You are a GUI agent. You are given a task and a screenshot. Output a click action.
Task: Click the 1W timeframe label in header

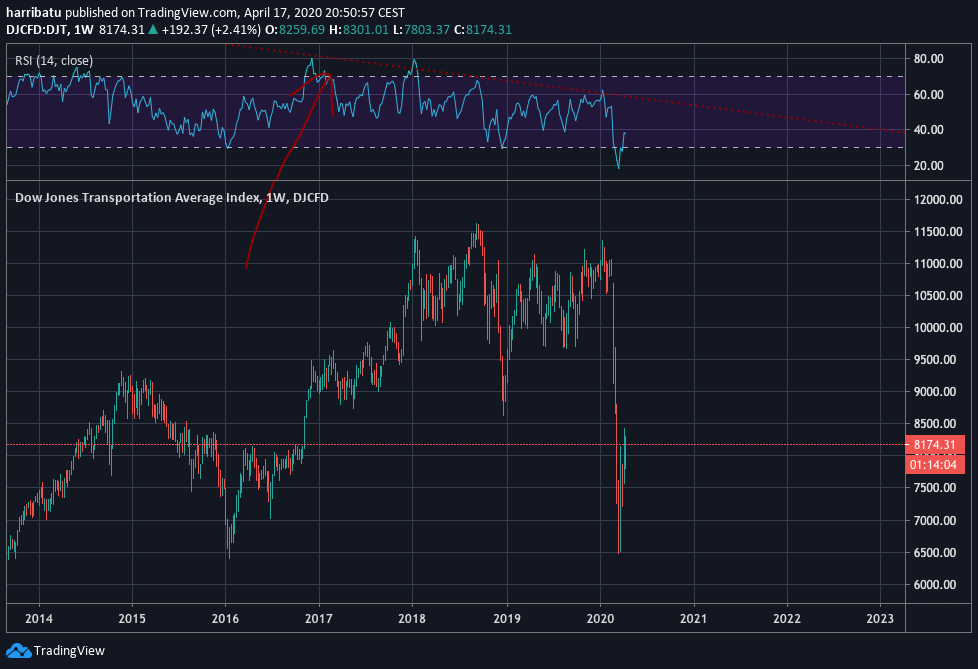[x=84, y=29]
